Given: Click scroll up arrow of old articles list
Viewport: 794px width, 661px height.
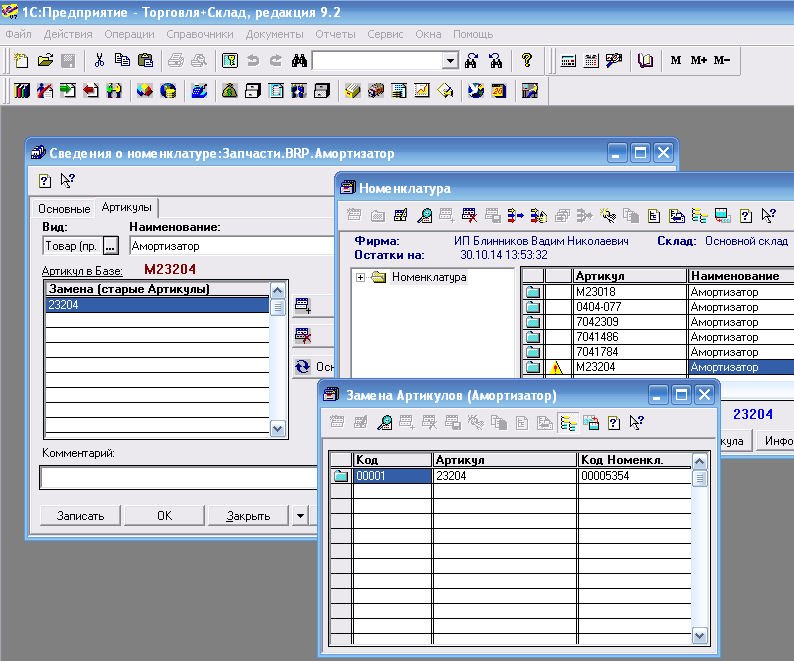Looking at the screenshot, I should pos(277,290).
